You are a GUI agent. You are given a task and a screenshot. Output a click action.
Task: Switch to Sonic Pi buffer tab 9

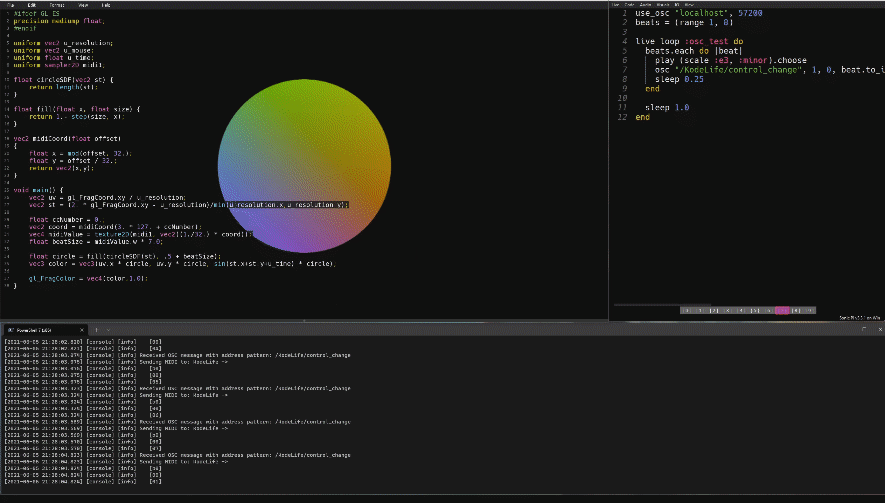point(809,310)
